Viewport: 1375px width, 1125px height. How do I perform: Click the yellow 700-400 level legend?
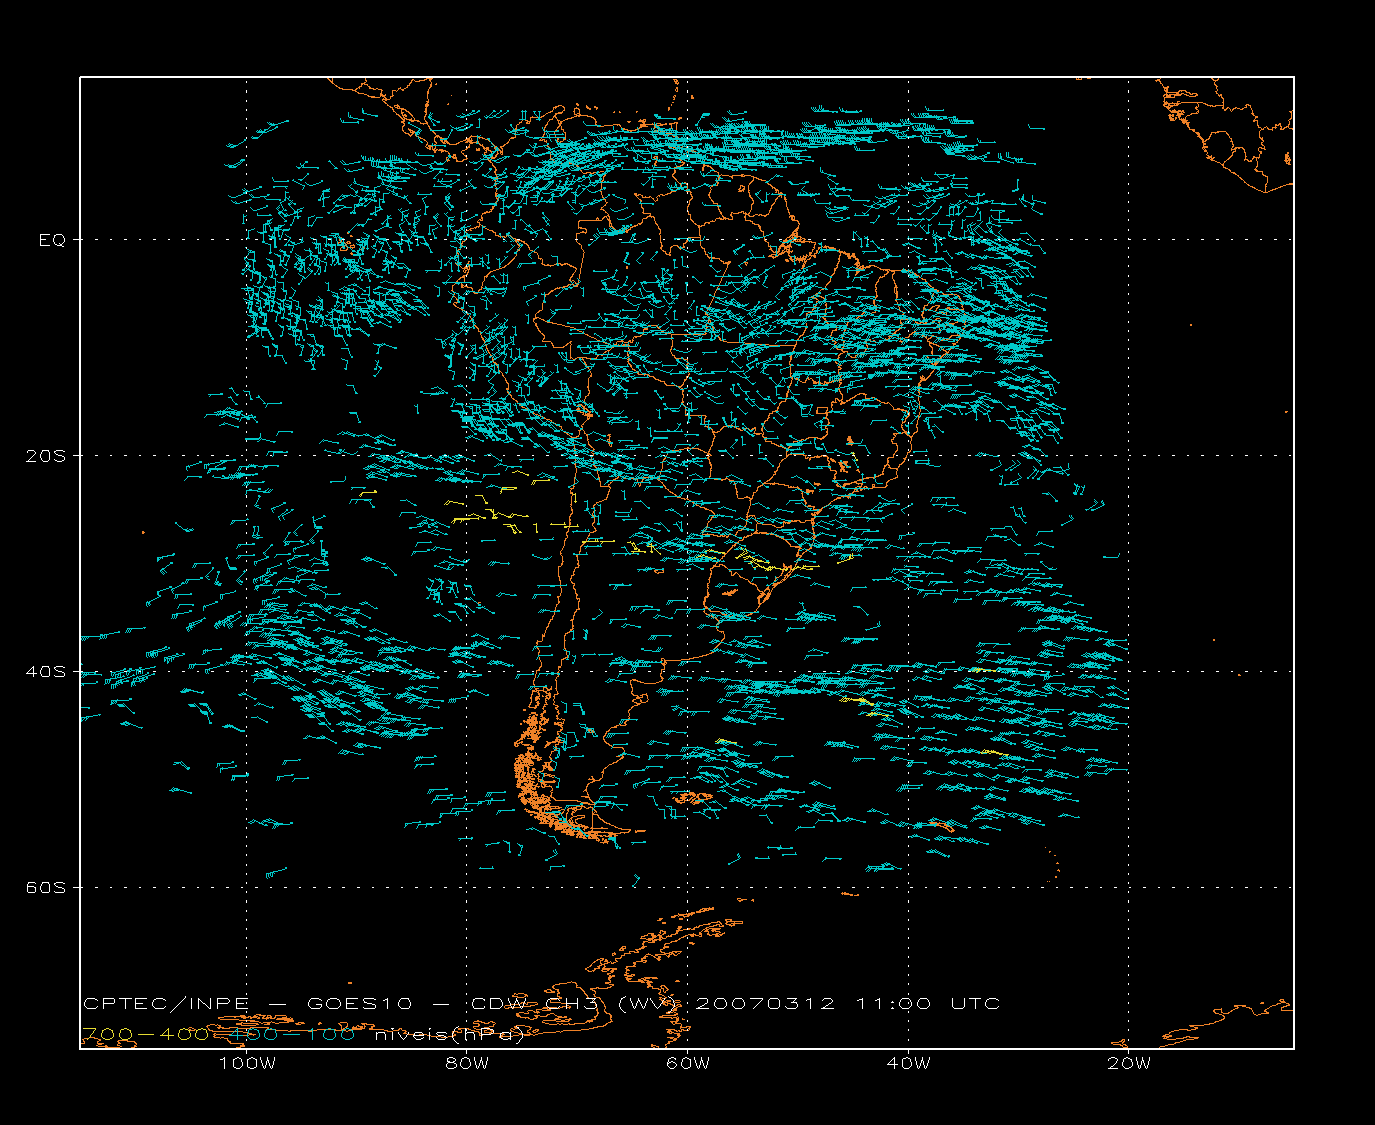tap(145, 1035)
